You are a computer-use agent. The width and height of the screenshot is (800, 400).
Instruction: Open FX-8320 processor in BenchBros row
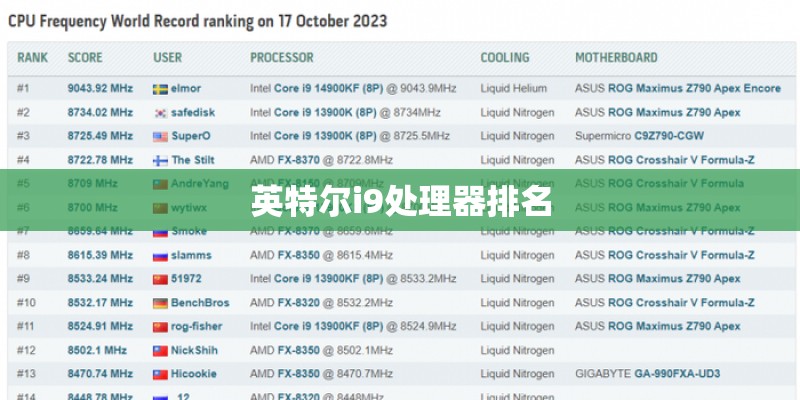tap(298, 303)
